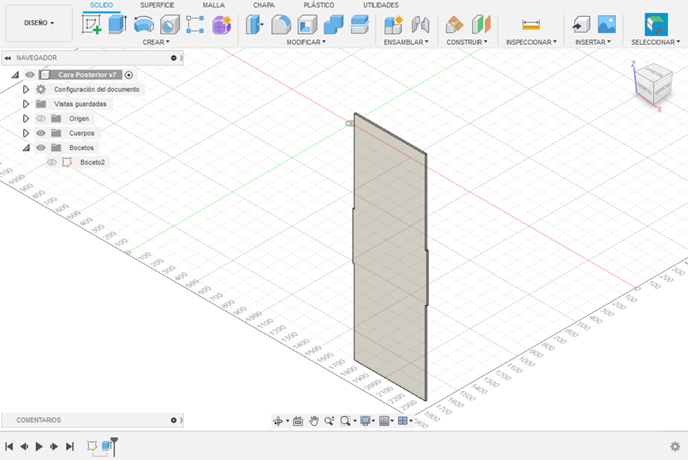Expand Configuración del documento node
The height and width of the screenshot is (460, 688).
[26, 89]
